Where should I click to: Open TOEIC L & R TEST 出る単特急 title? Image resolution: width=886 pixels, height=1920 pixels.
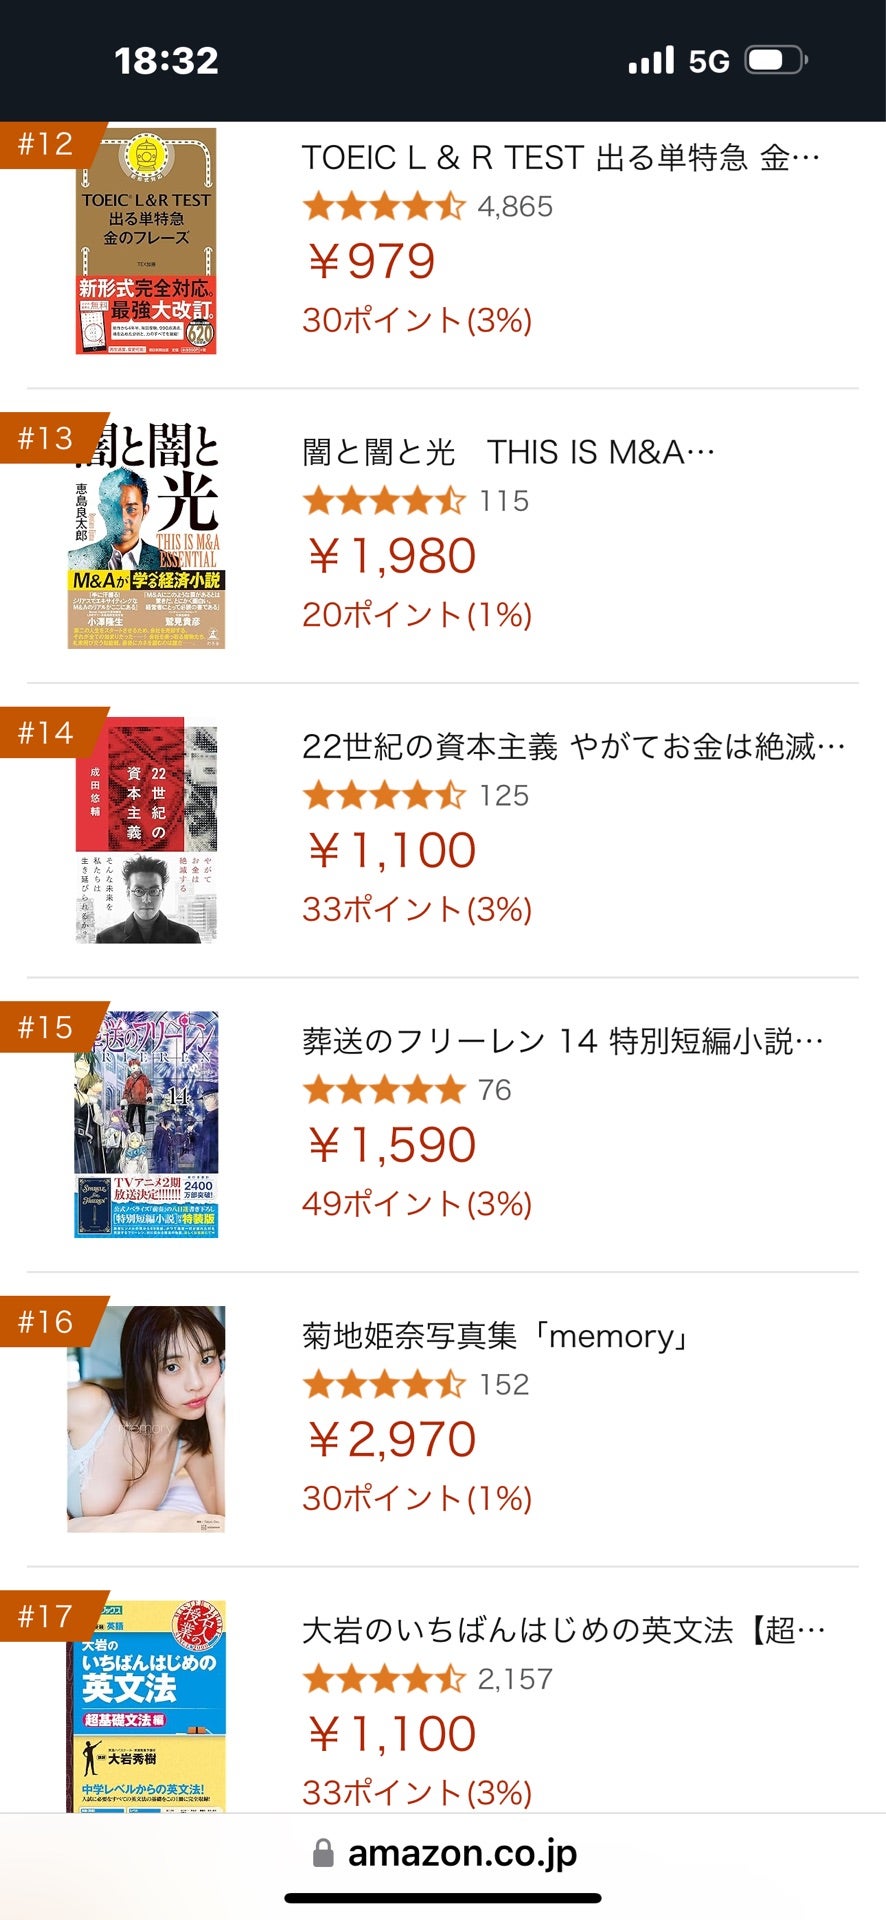pyautogui.click(x=560, y=158)
